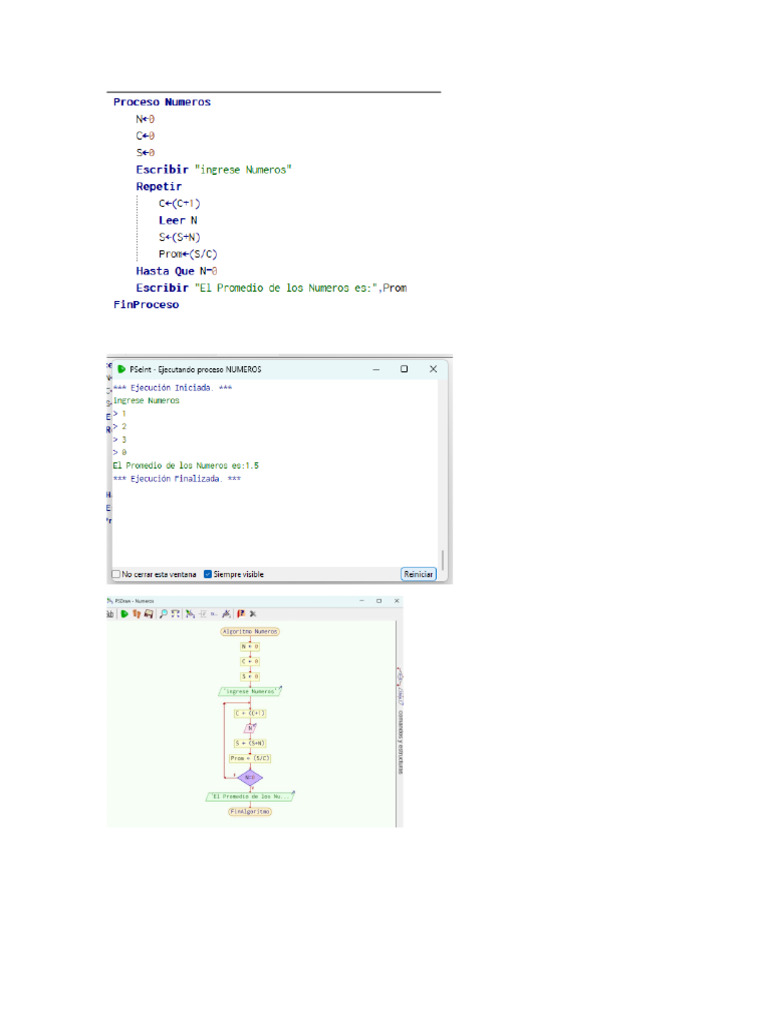Select the purple N=0 decision diamond

[x=250, y=776]
